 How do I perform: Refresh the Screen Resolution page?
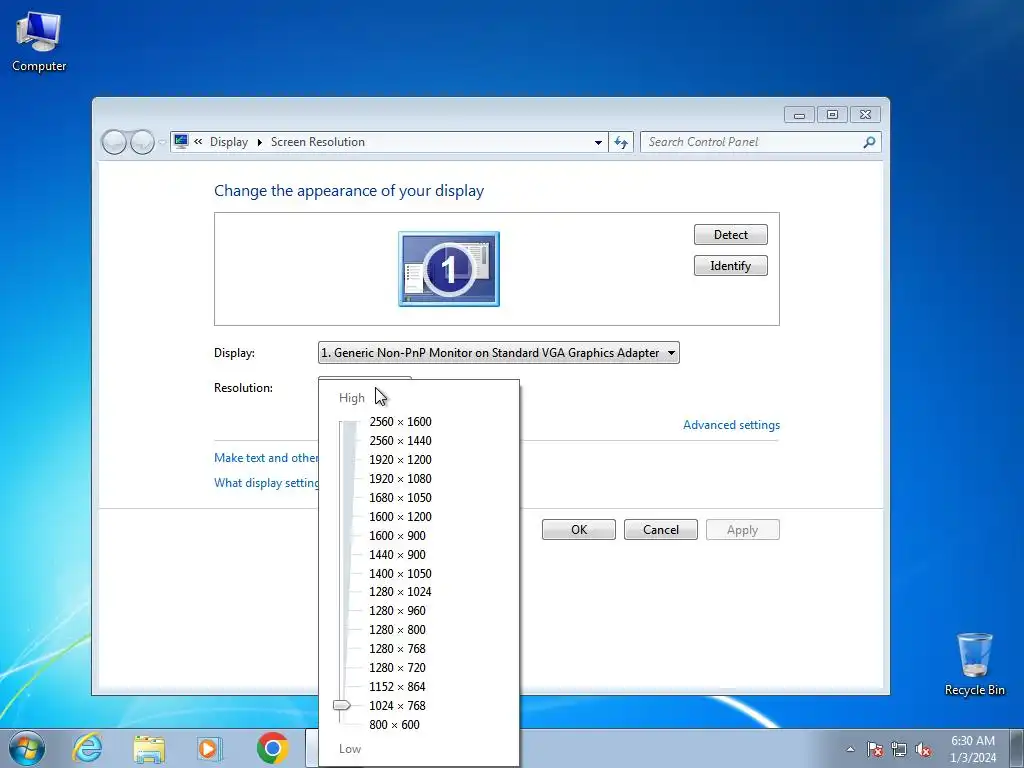pyautogui.click(x=621, y=142)
